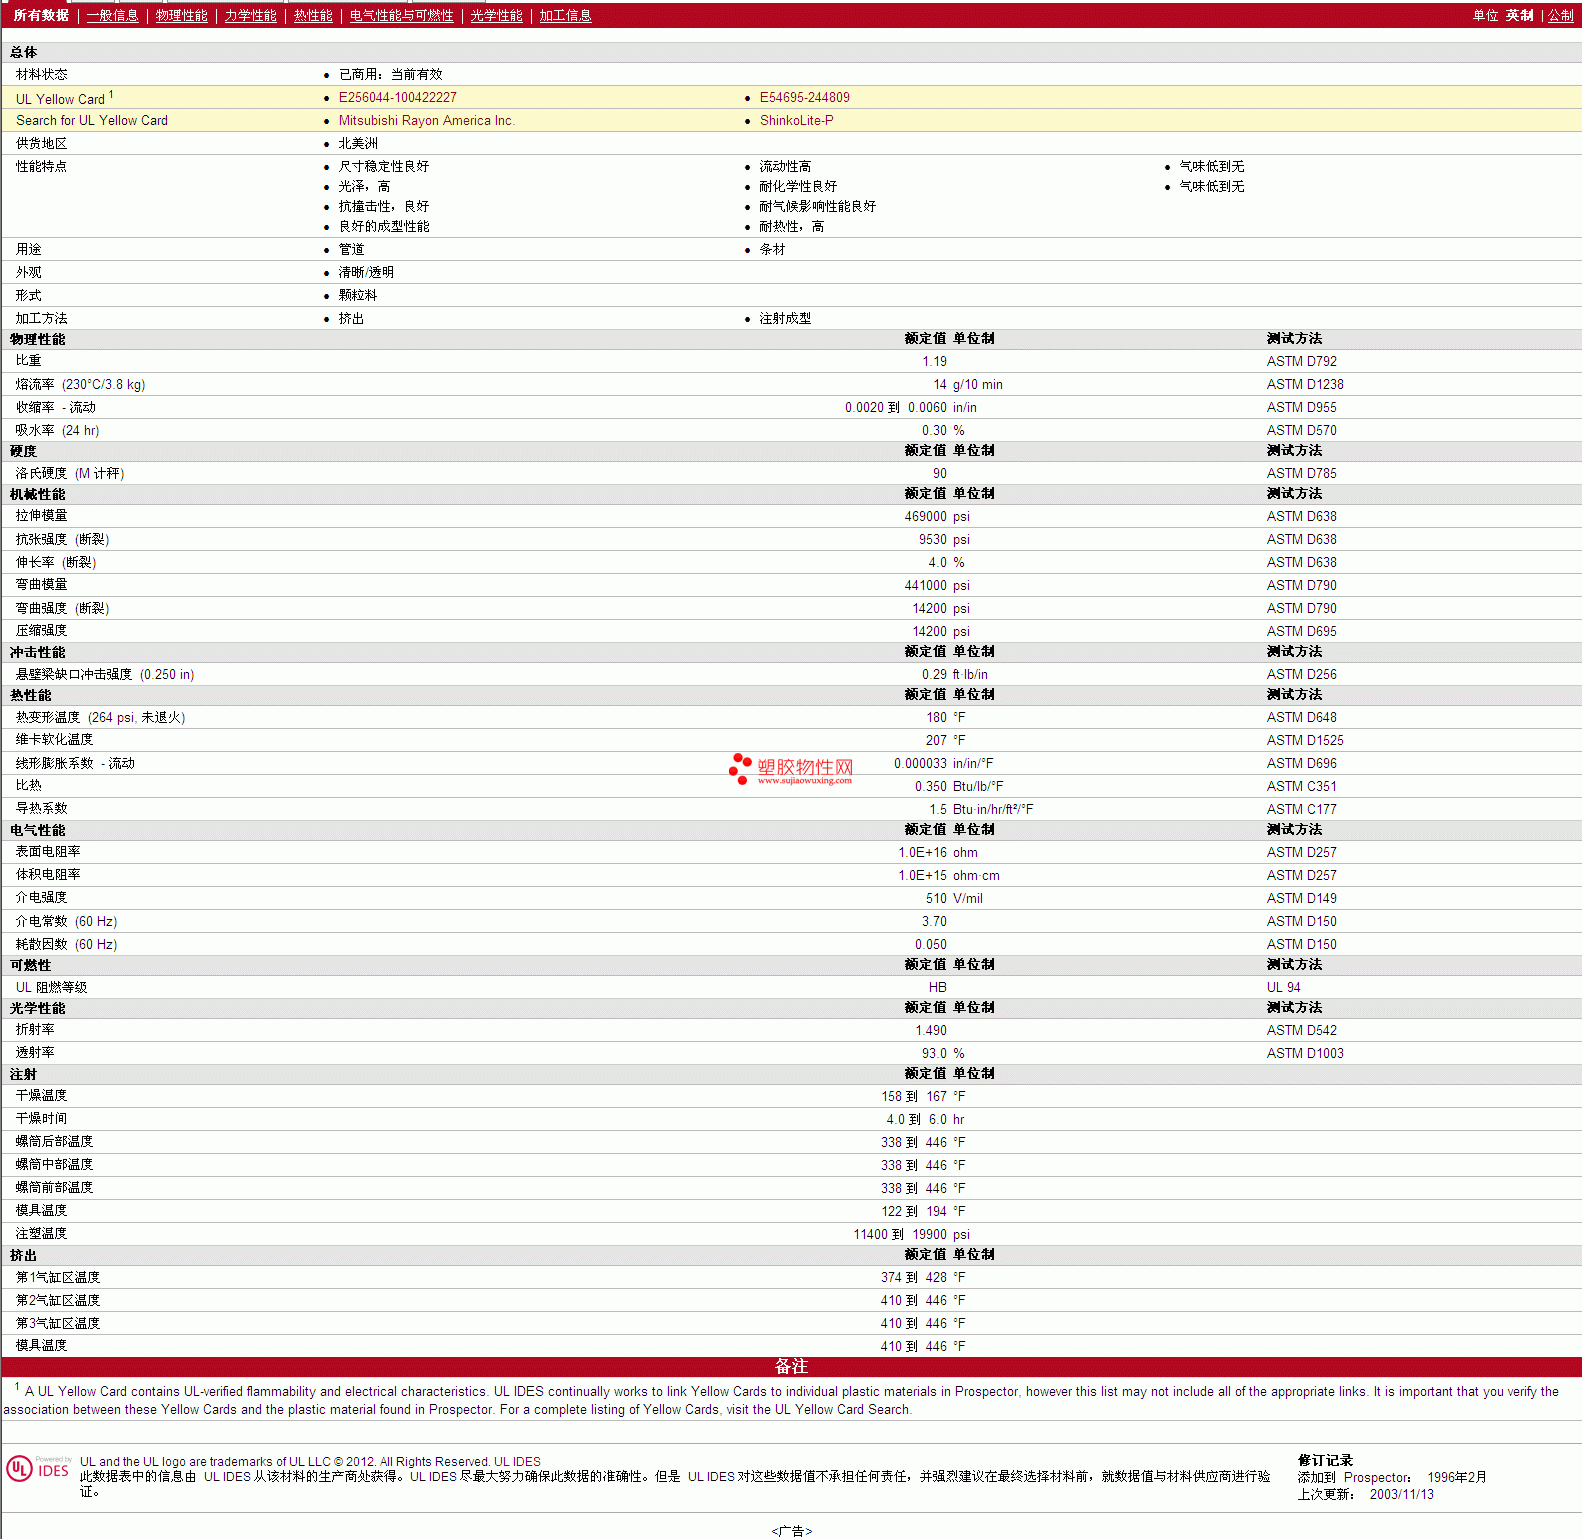Open UL Yellow Card E54695-244809
Screen dimensions: 1582x1539
[x=804, y=98]
